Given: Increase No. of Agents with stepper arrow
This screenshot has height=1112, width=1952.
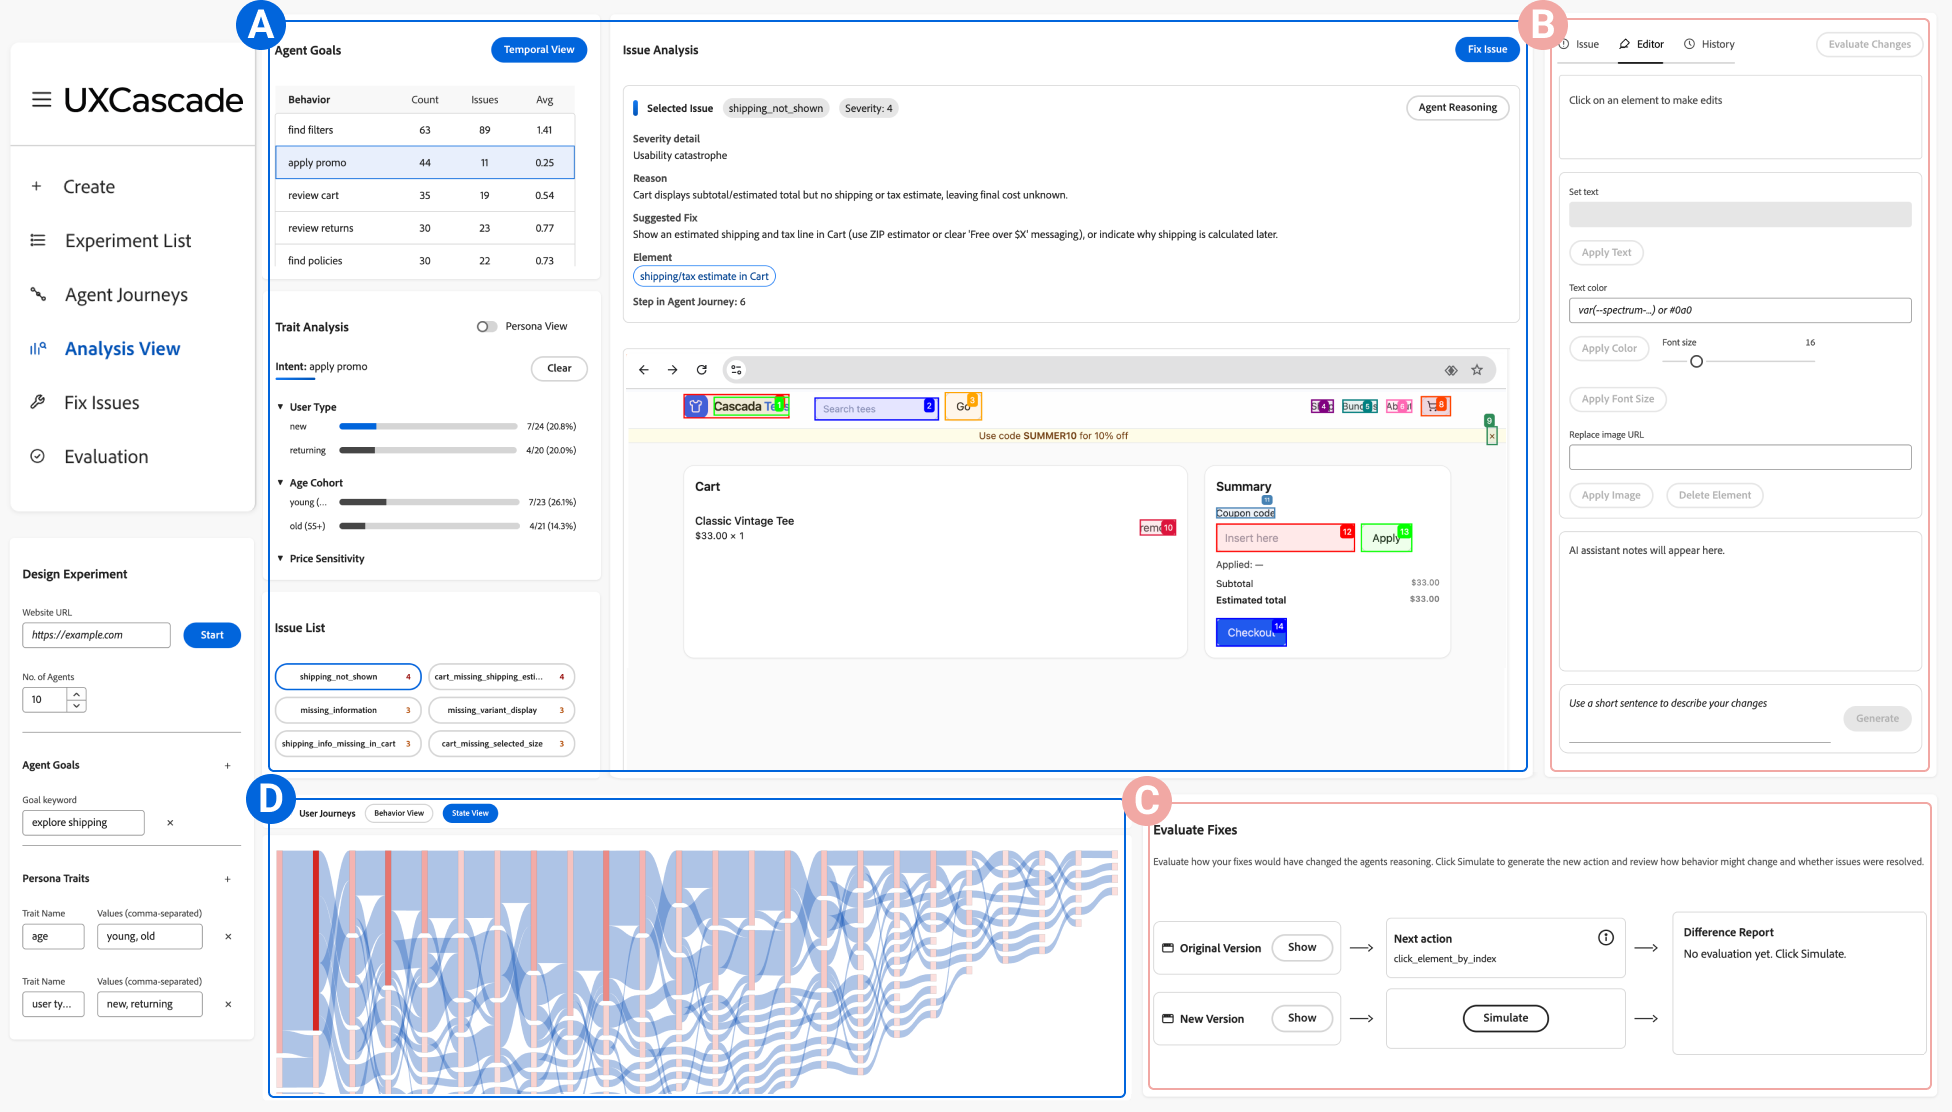Looking at the screenshot, I should (x=77, y=693).
